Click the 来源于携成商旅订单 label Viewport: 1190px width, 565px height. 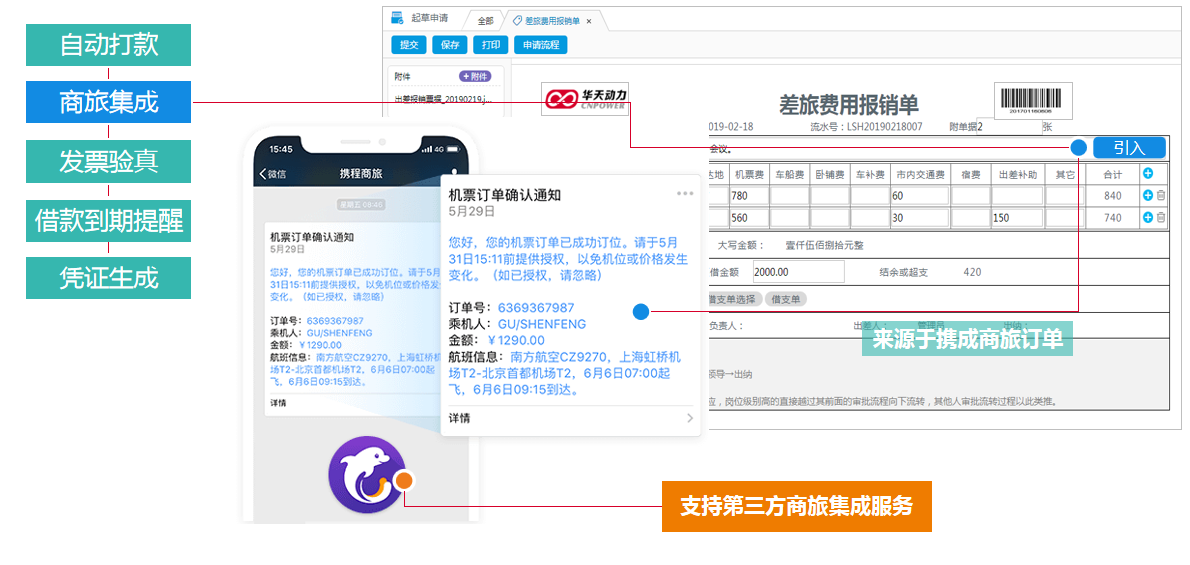tap(967, 339)
